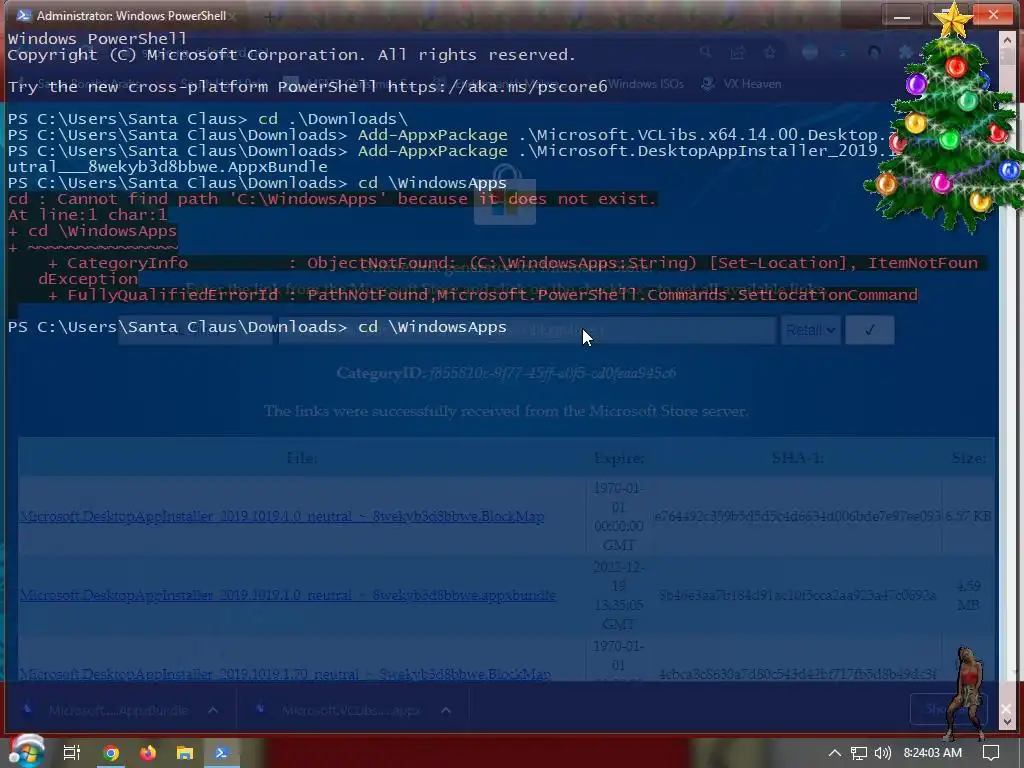Image resolution: width=1024 pixels, height=768 pixels.
Task: Open the Windows Start button
Action: click(27, 752)
